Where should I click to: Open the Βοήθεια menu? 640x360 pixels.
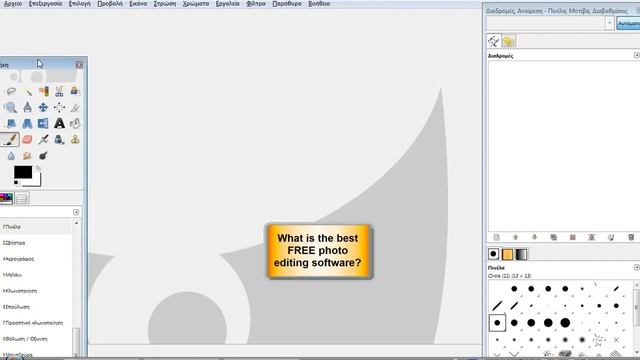(319, 4)
